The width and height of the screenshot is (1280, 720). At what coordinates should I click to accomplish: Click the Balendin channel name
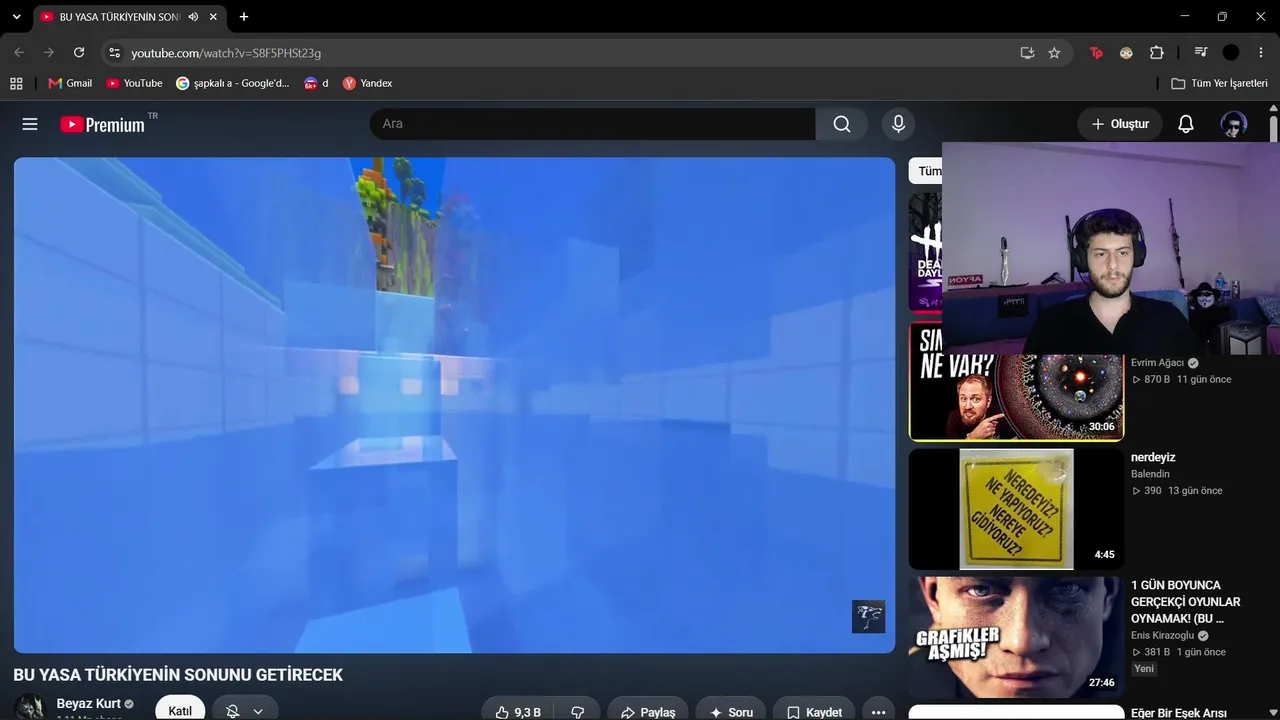tap(1150, 474)
